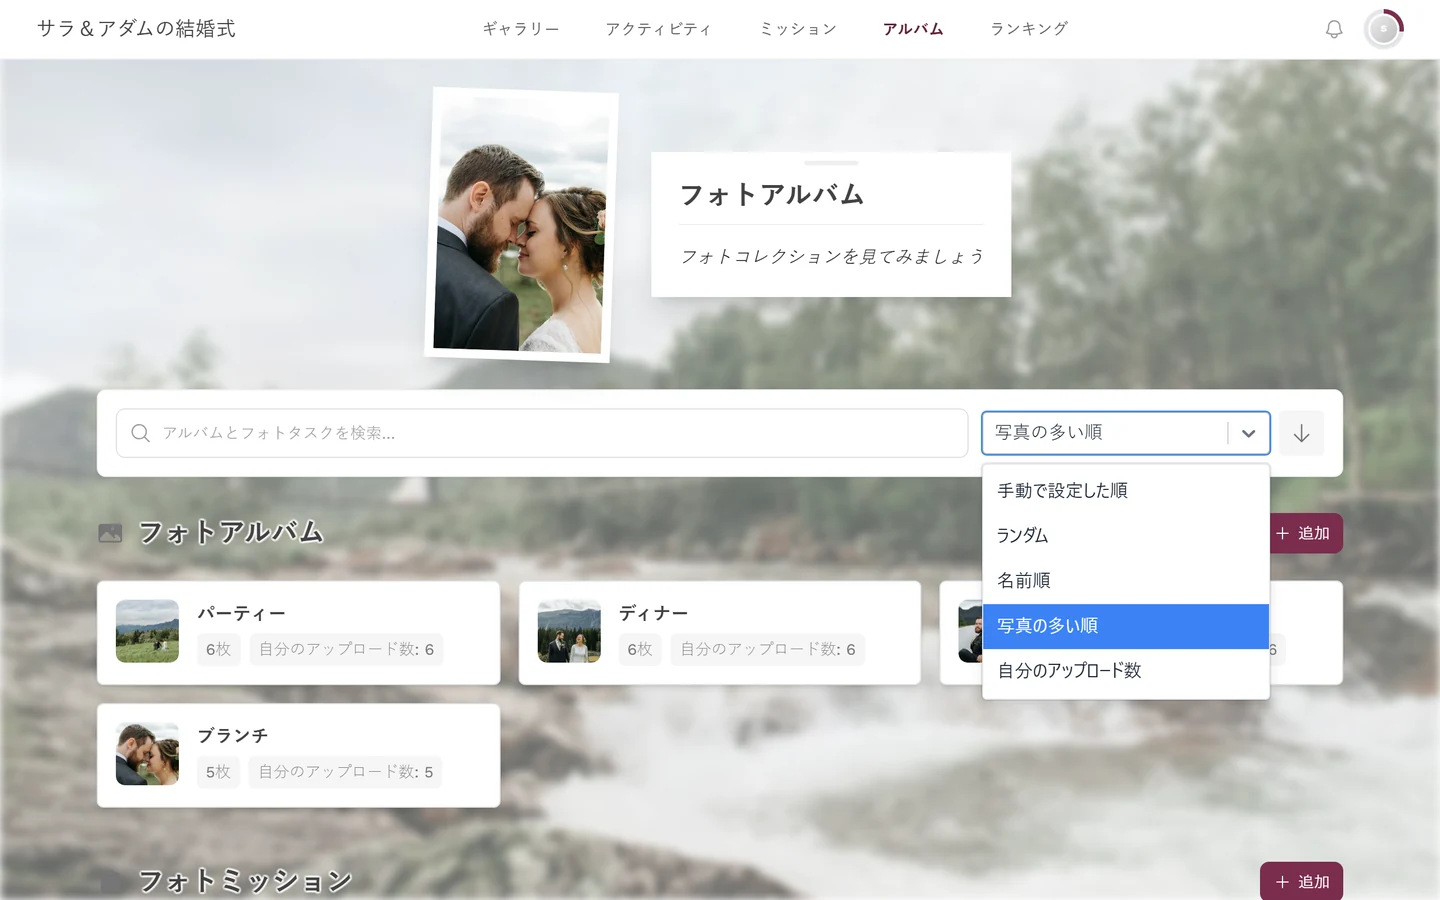Click the パーティー album title
The height and width of the screenshot is (900, 1440).
tap(241, 613)
